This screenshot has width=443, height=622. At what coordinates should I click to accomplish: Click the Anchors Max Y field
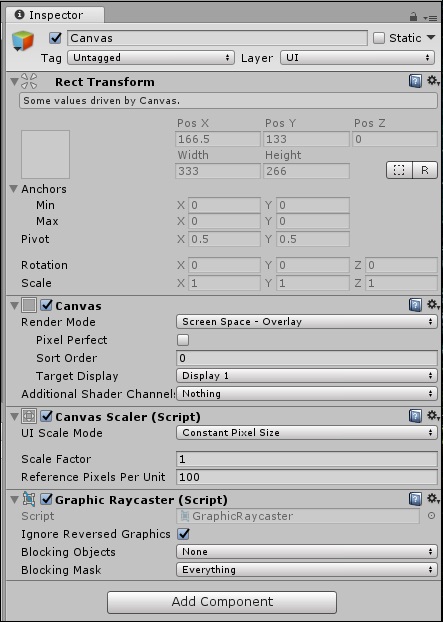(x=313, y=221)
